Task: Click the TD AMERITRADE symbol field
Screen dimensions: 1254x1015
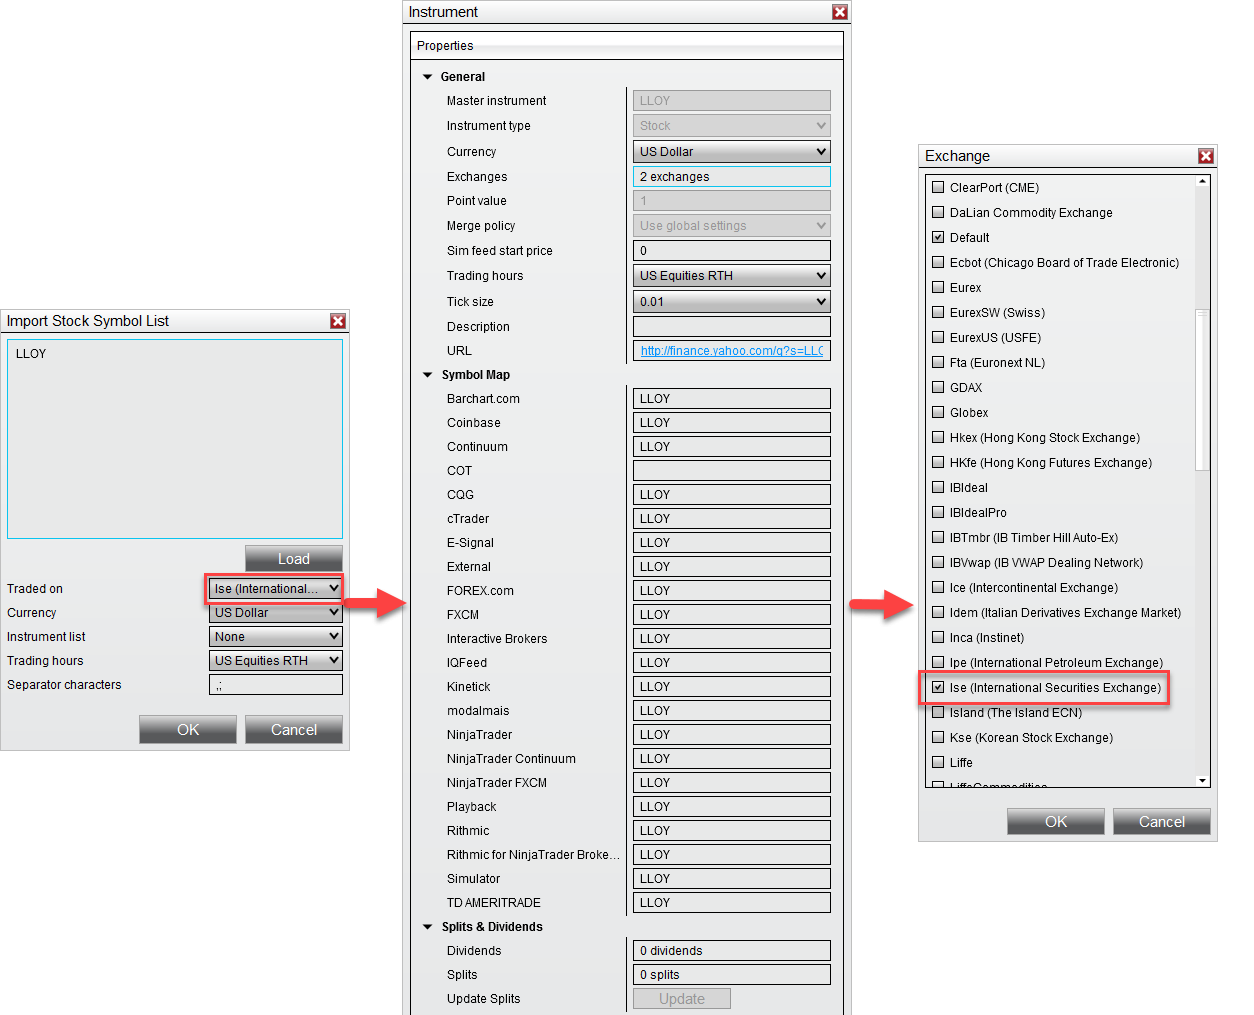Action: tap(732, 903)
